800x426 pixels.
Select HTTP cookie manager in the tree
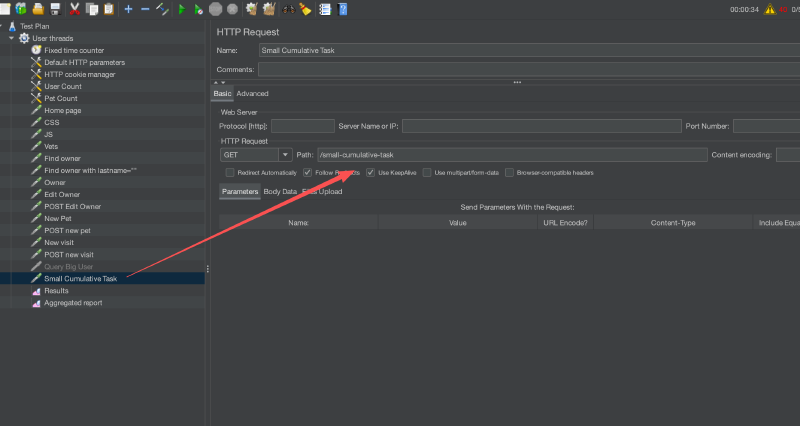pyautogui.click(x=79, y=74)
